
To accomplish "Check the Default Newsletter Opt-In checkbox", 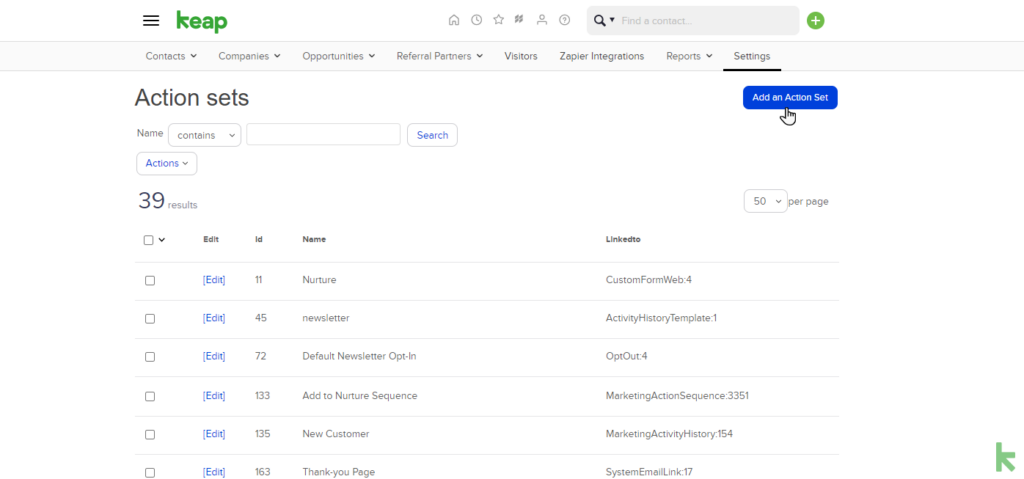I will pyautogui.click(x=150, y=357).
